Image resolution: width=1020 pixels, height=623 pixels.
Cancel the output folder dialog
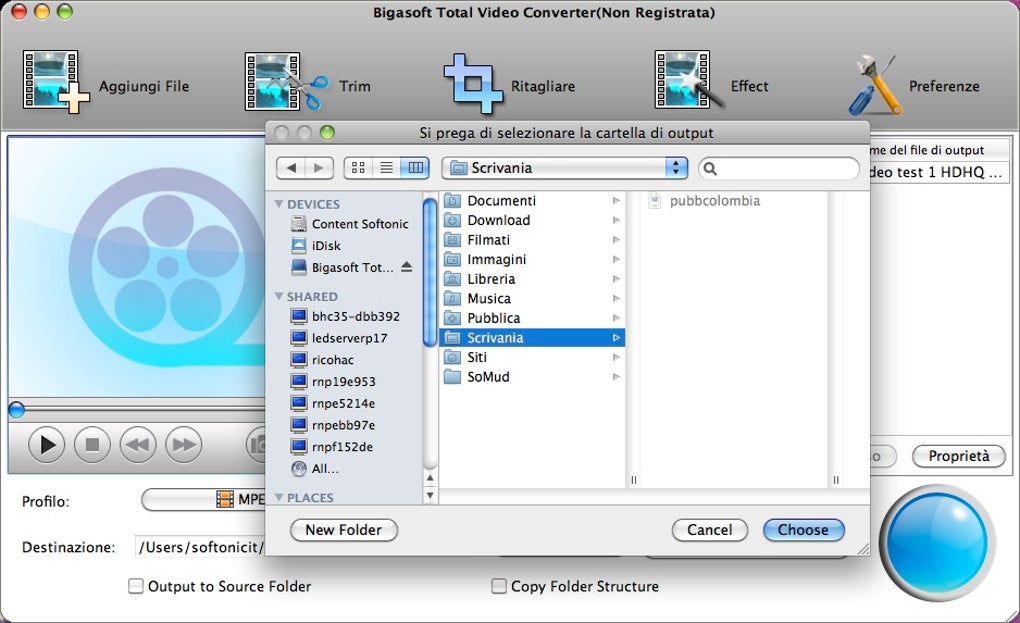(x=710, y=530)
